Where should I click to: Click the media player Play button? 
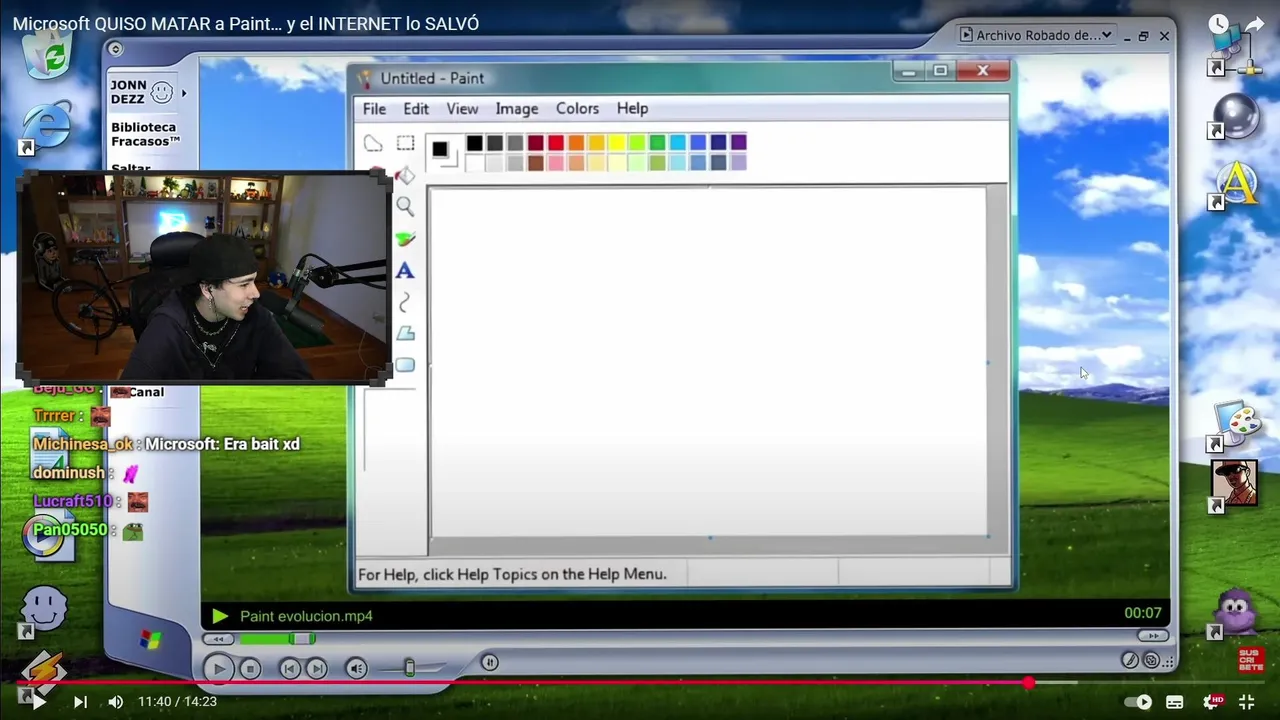tap(219, 669)
